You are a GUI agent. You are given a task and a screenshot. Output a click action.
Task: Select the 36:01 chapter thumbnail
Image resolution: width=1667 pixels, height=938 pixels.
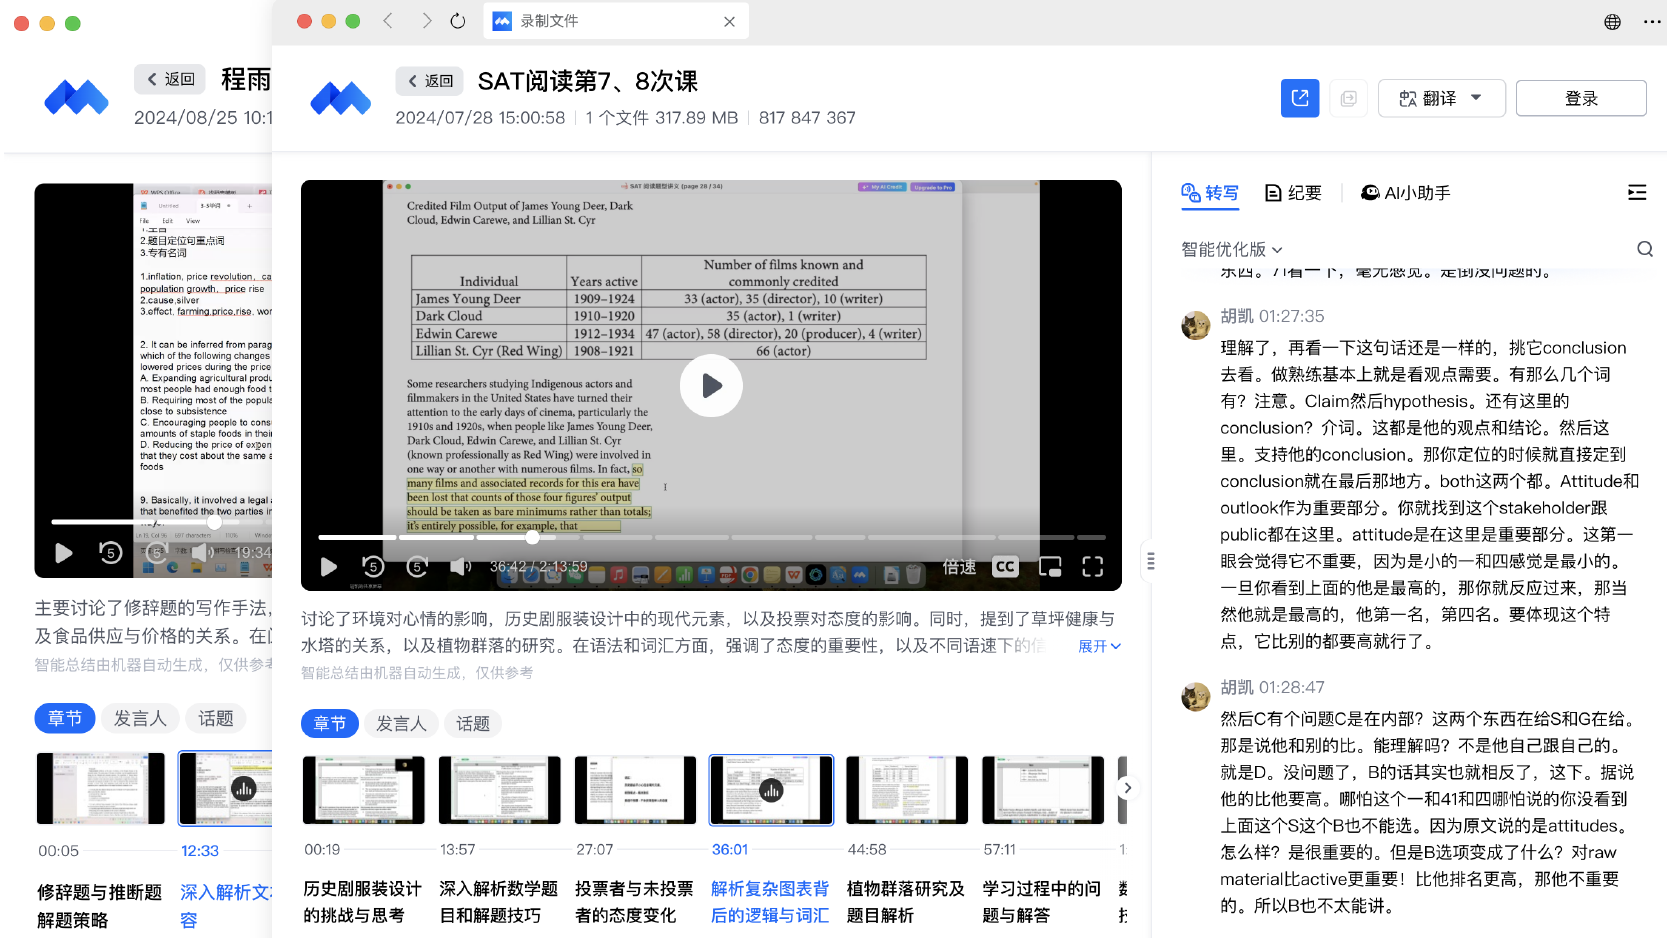click(770, 789)
